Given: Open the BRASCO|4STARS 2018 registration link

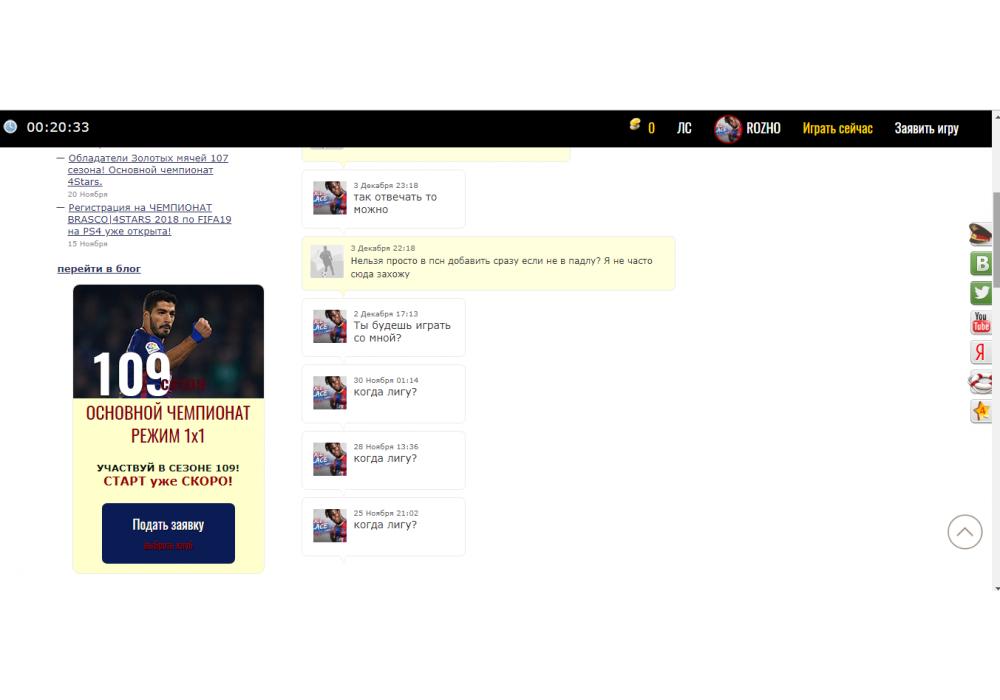Looking at the screenshot, I should [149, 219].
